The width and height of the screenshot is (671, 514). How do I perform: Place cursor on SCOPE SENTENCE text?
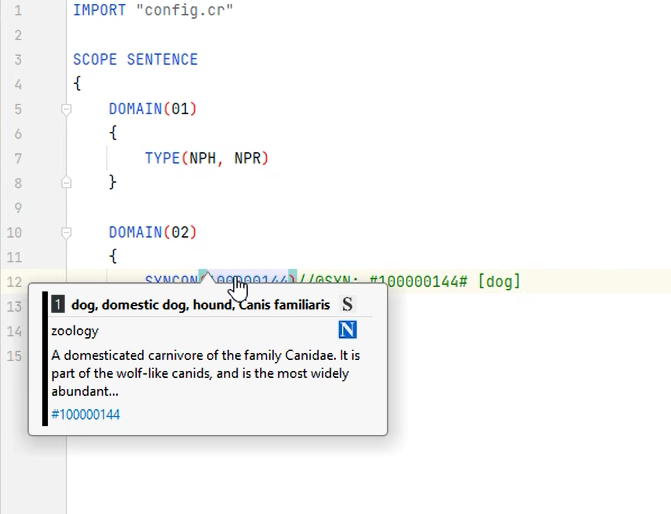(x=135, y=60)
